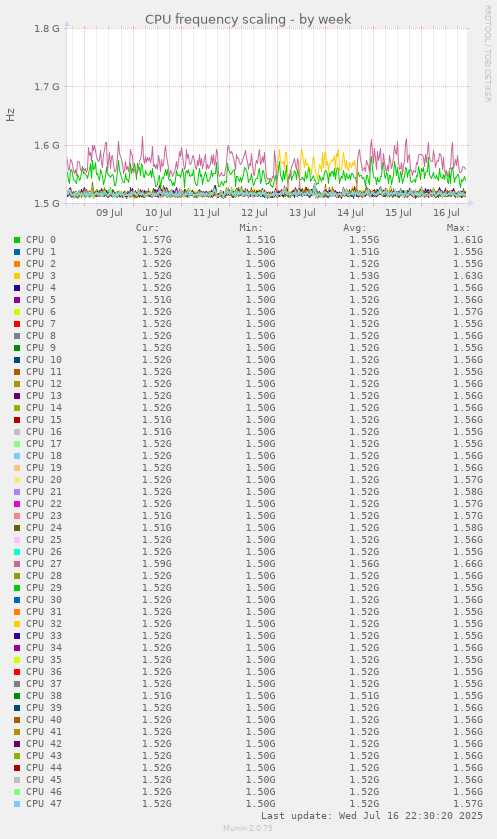Click CPU 21's max value 1.58G
This screenshot has width=497, height=839.
pyautogui.click(x=468, y=492)
